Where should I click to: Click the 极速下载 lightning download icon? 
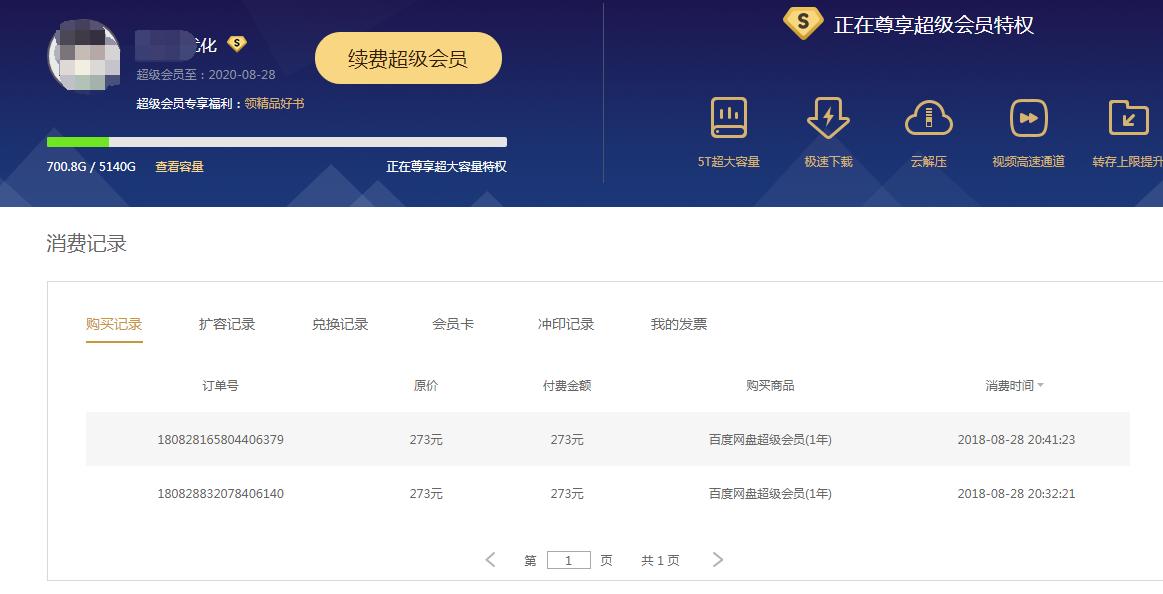point(828,118)
